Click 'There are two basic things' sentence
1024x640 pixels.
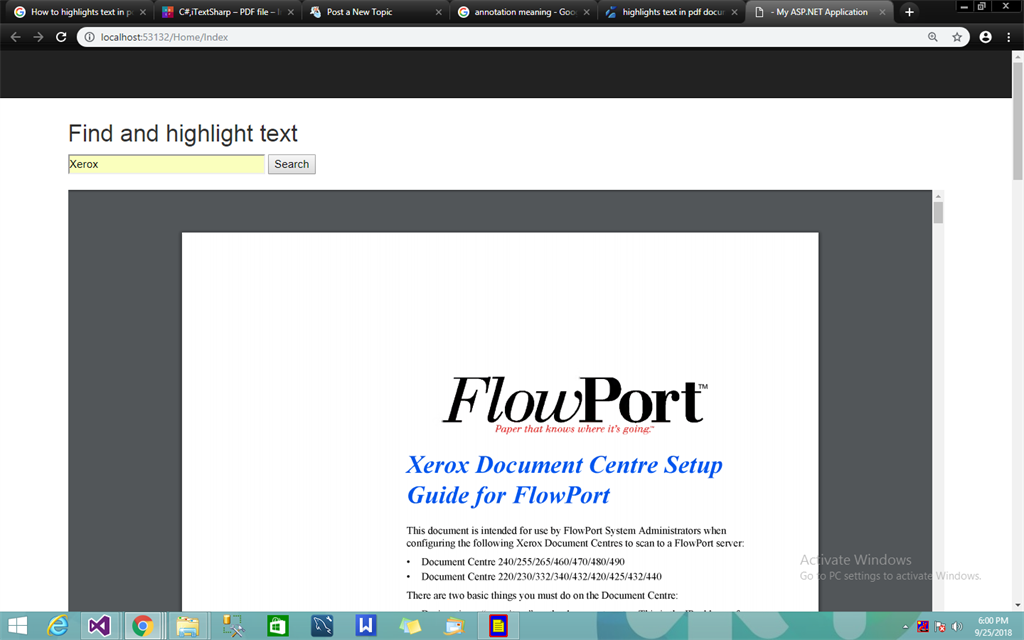click(542, 596)
